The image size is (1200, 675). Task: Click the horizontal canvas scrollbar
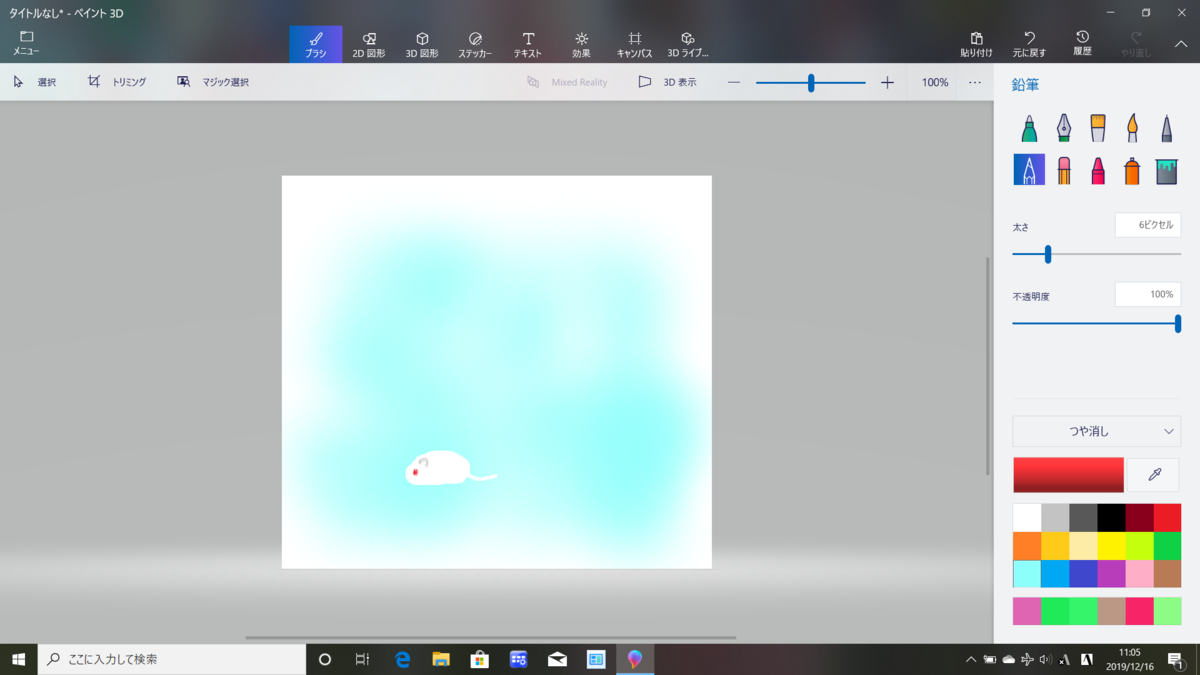pyautogui.click(x=490, y=637)
